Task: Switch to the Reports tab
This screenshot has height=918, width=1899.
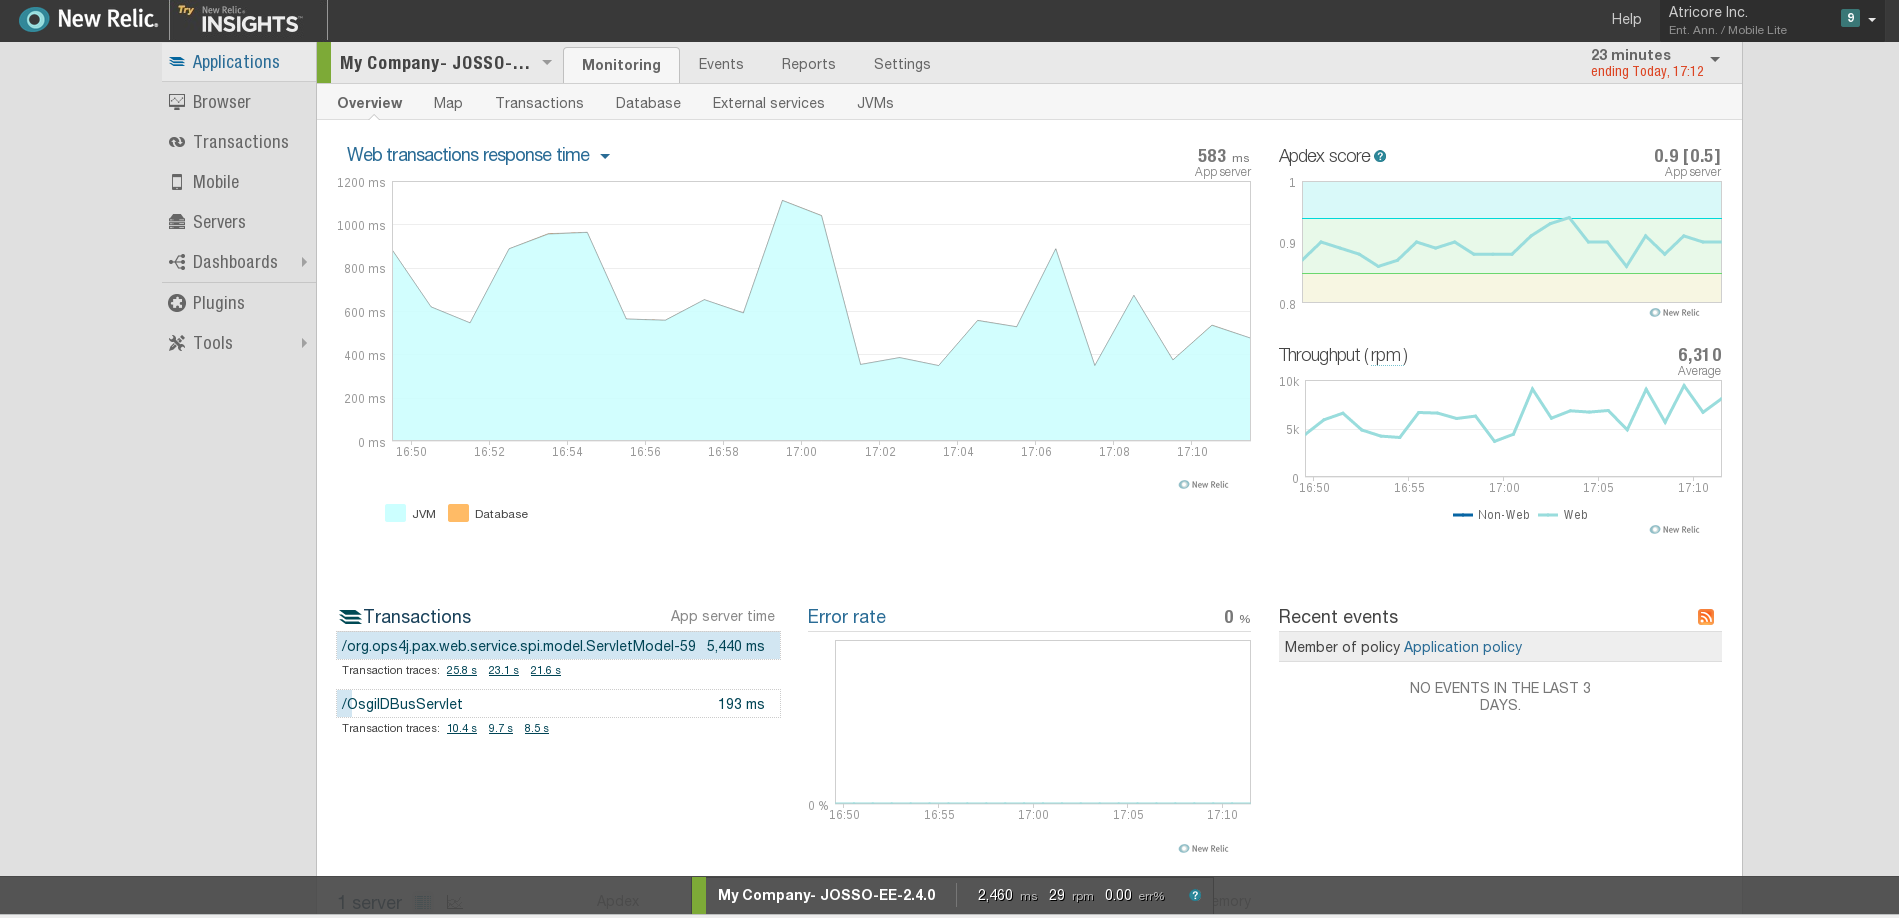Action: [808, 64]
